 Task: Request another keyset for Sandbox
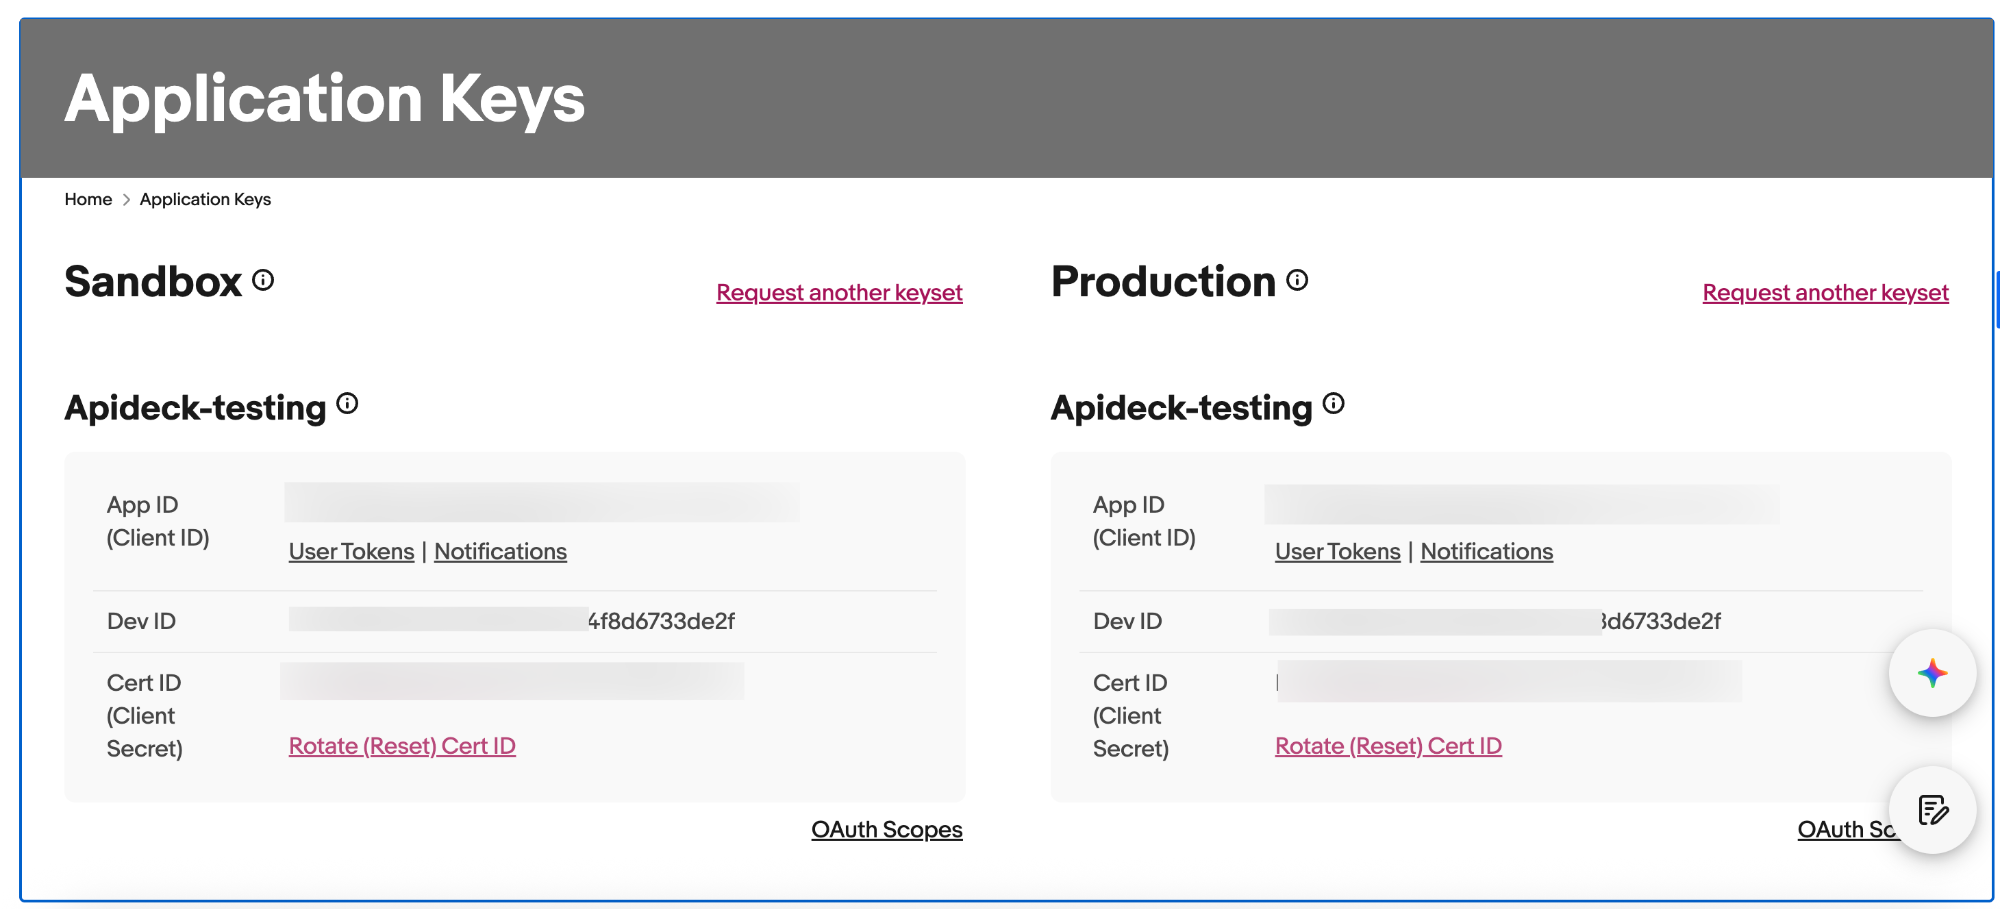coord(839,292)
